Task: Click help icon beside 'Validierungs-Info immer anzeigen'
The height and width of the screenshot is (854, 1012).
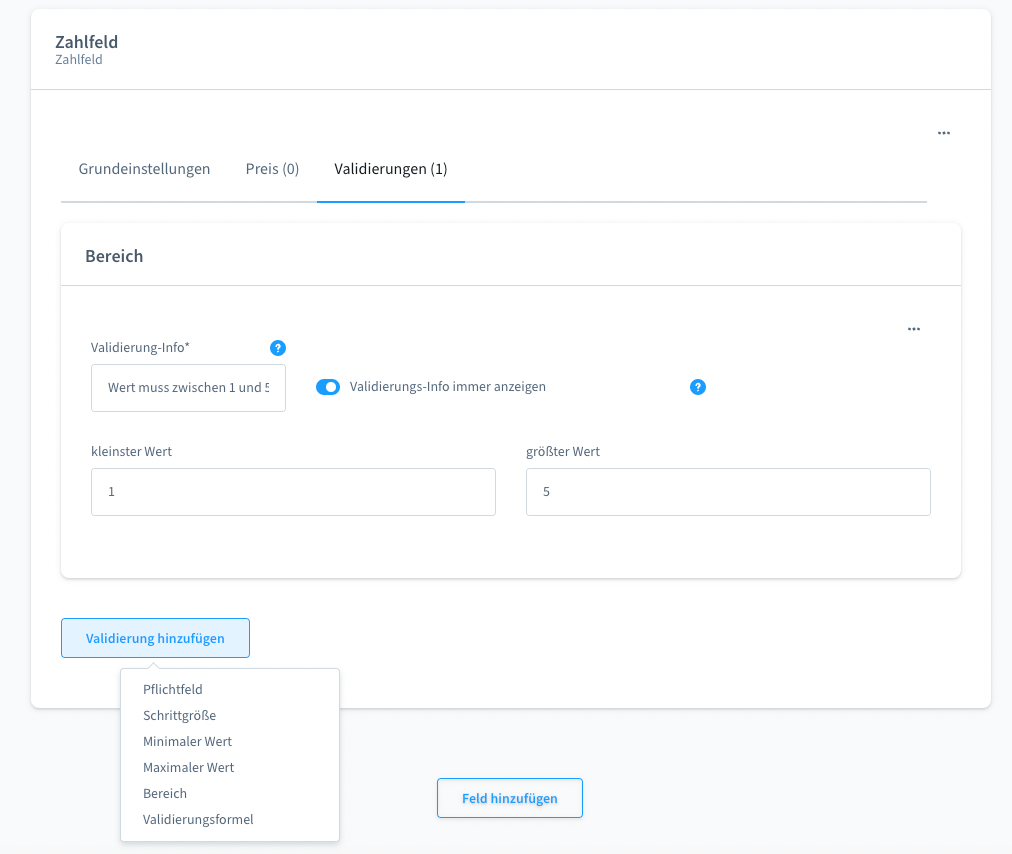Action: click(x=698, y=387)
